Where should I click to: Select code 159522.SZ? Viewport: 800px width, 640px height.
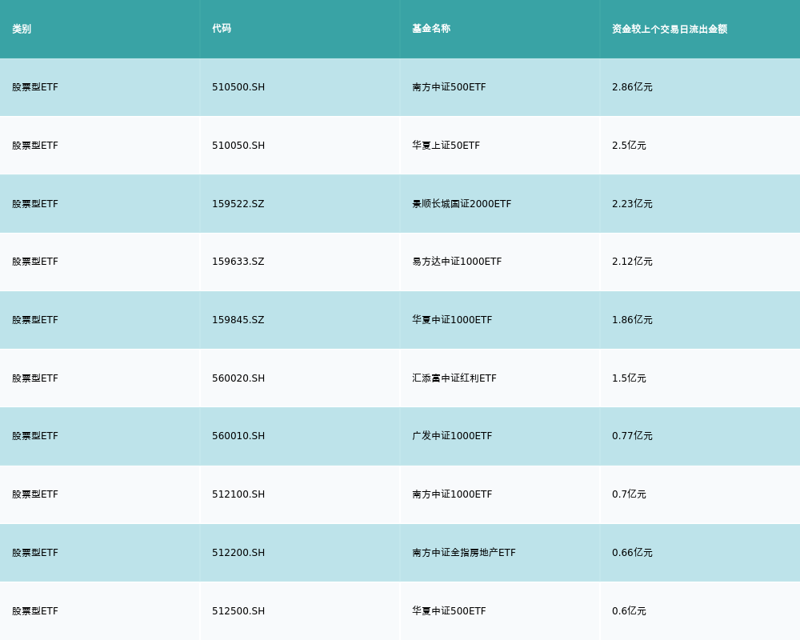coord(238,204)
